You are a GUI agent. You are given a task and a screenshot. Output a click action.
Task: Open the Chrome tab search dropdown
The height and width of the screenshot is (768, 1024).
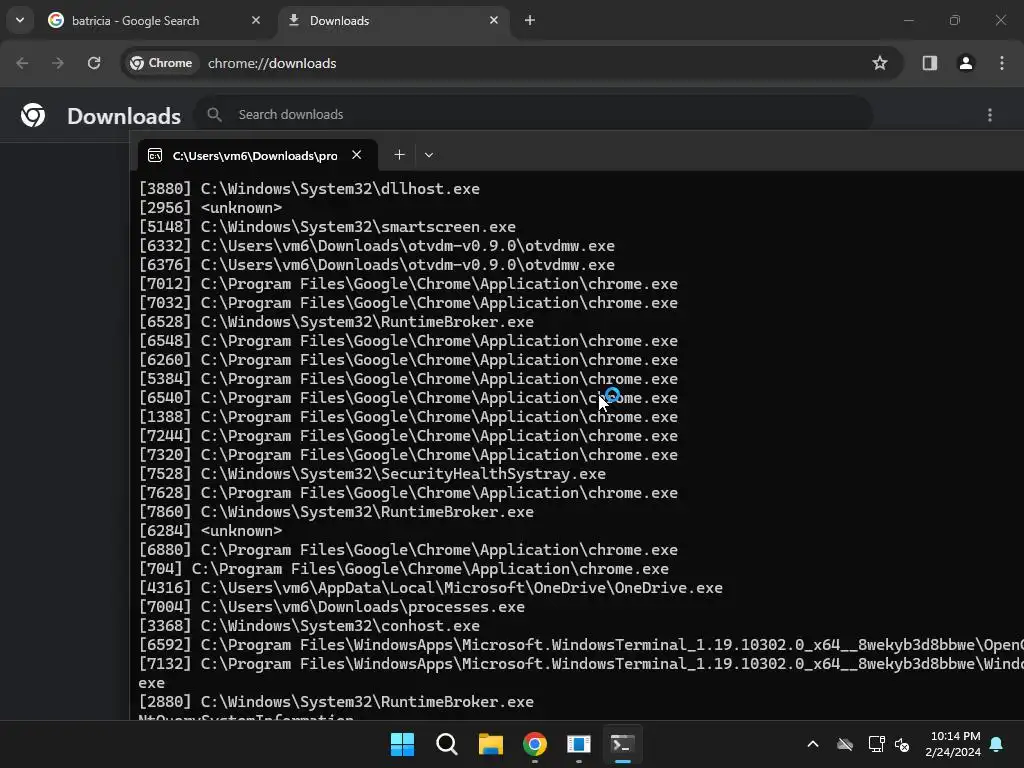(x=20, y=20)
